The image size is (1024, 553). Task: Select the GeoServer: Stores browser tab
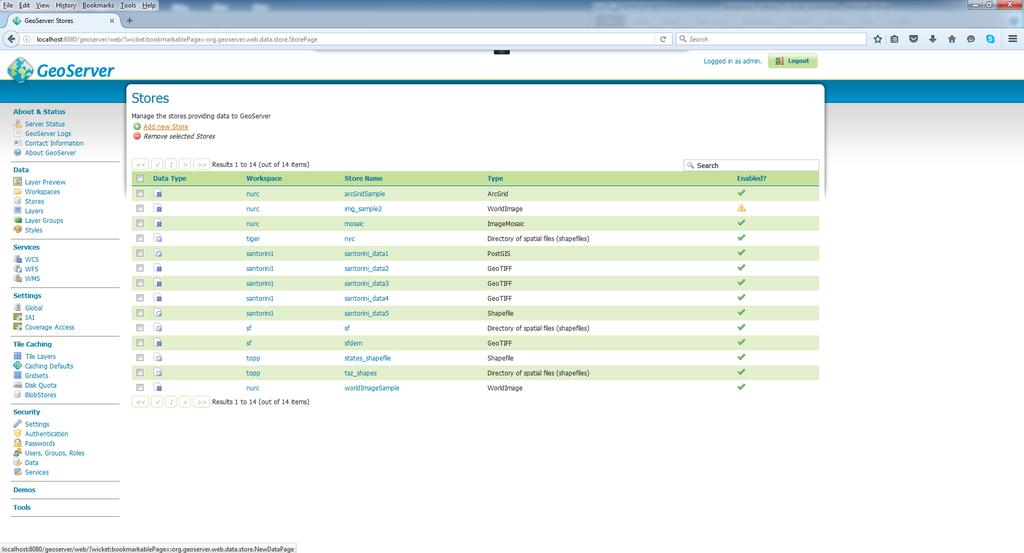click(x=63, y=21)
